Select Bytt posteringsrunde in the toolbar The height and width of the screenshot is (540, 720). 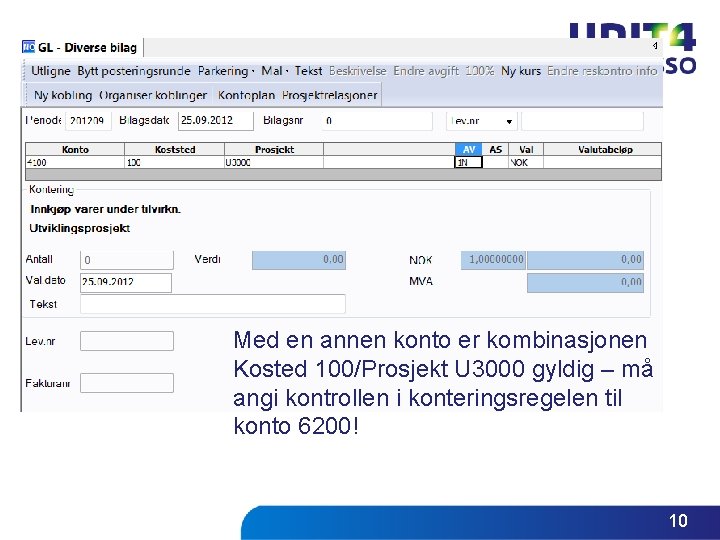tap(134, 71)
